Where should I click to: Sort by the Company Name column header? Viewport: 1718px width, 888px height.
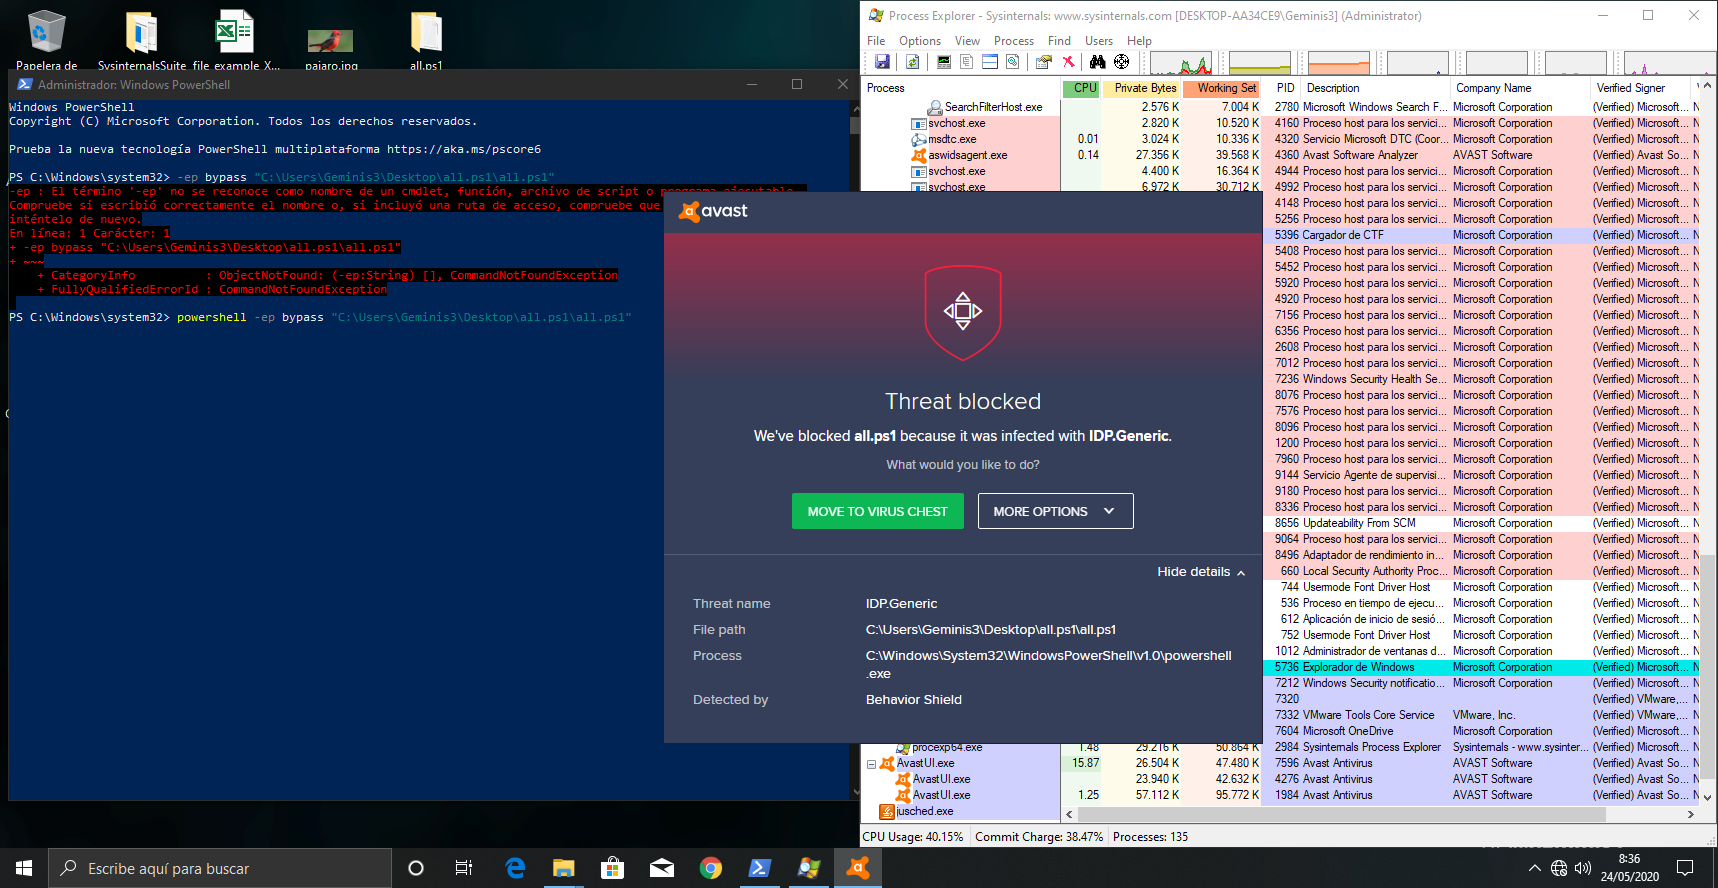pos(1519,88)
